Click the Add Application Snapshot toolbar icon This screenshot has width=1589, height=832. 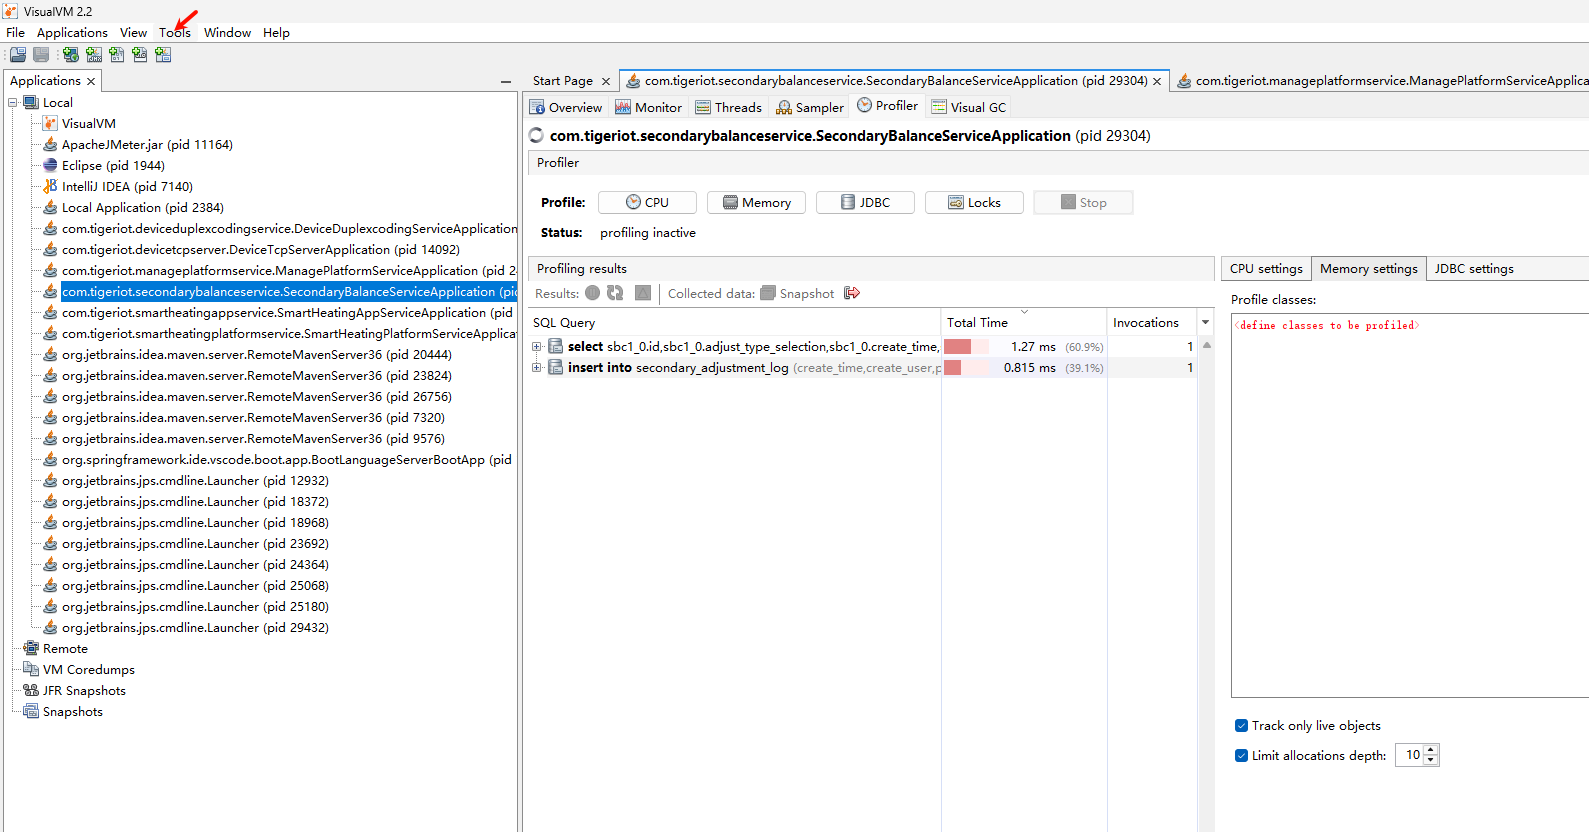[x=163, y=55]
